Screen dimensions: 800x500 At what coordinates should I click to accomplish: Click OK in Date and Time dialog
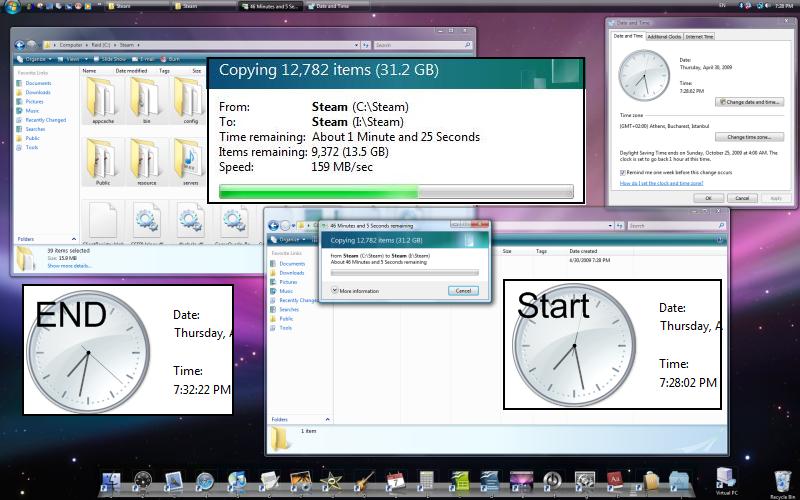click(708, 198)
